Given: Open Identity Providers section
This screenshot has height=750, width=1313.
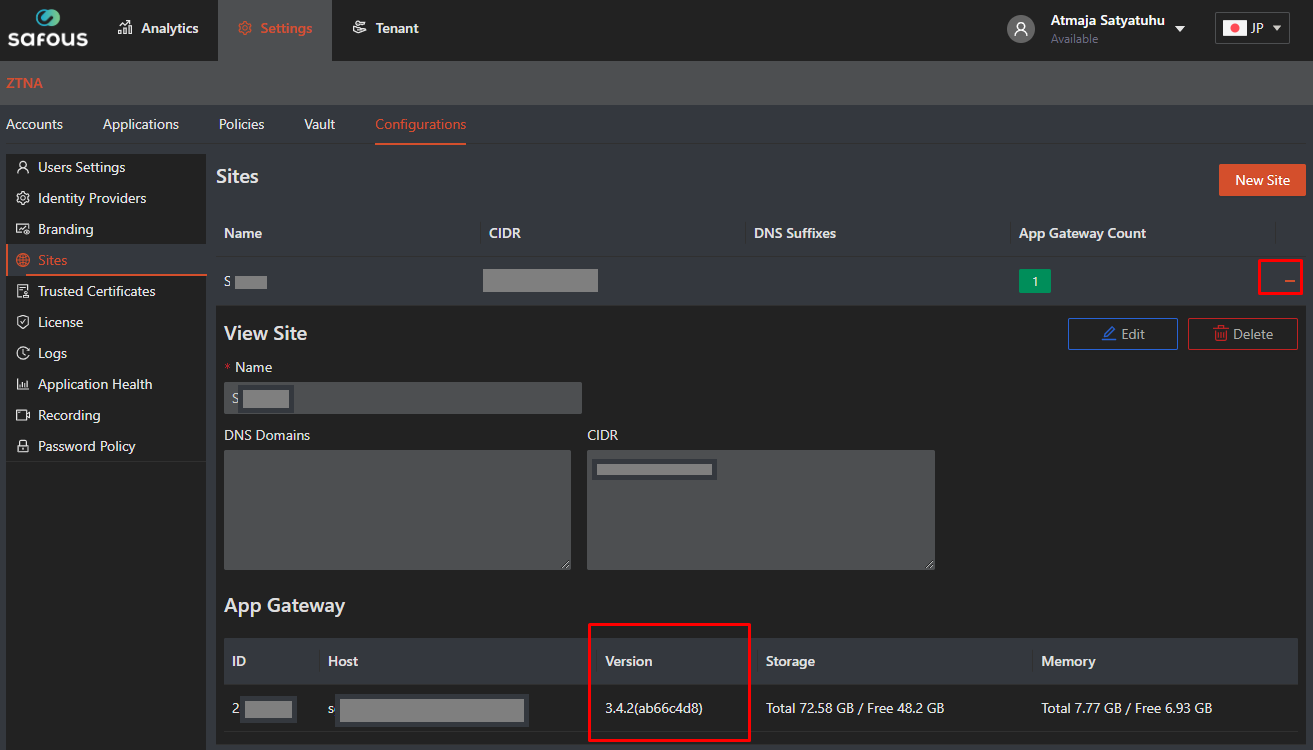Looking at the screenshot, I should 91,198.
